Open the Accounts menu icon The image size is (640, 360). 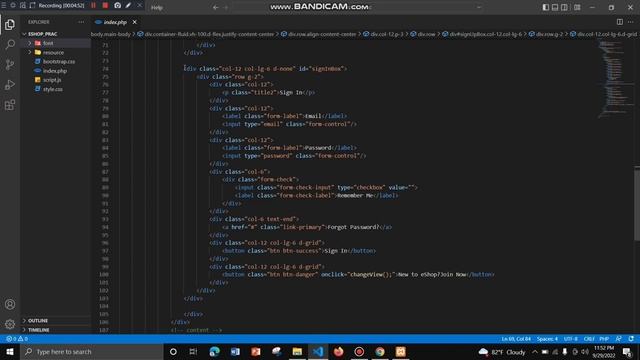click(10, 304)
